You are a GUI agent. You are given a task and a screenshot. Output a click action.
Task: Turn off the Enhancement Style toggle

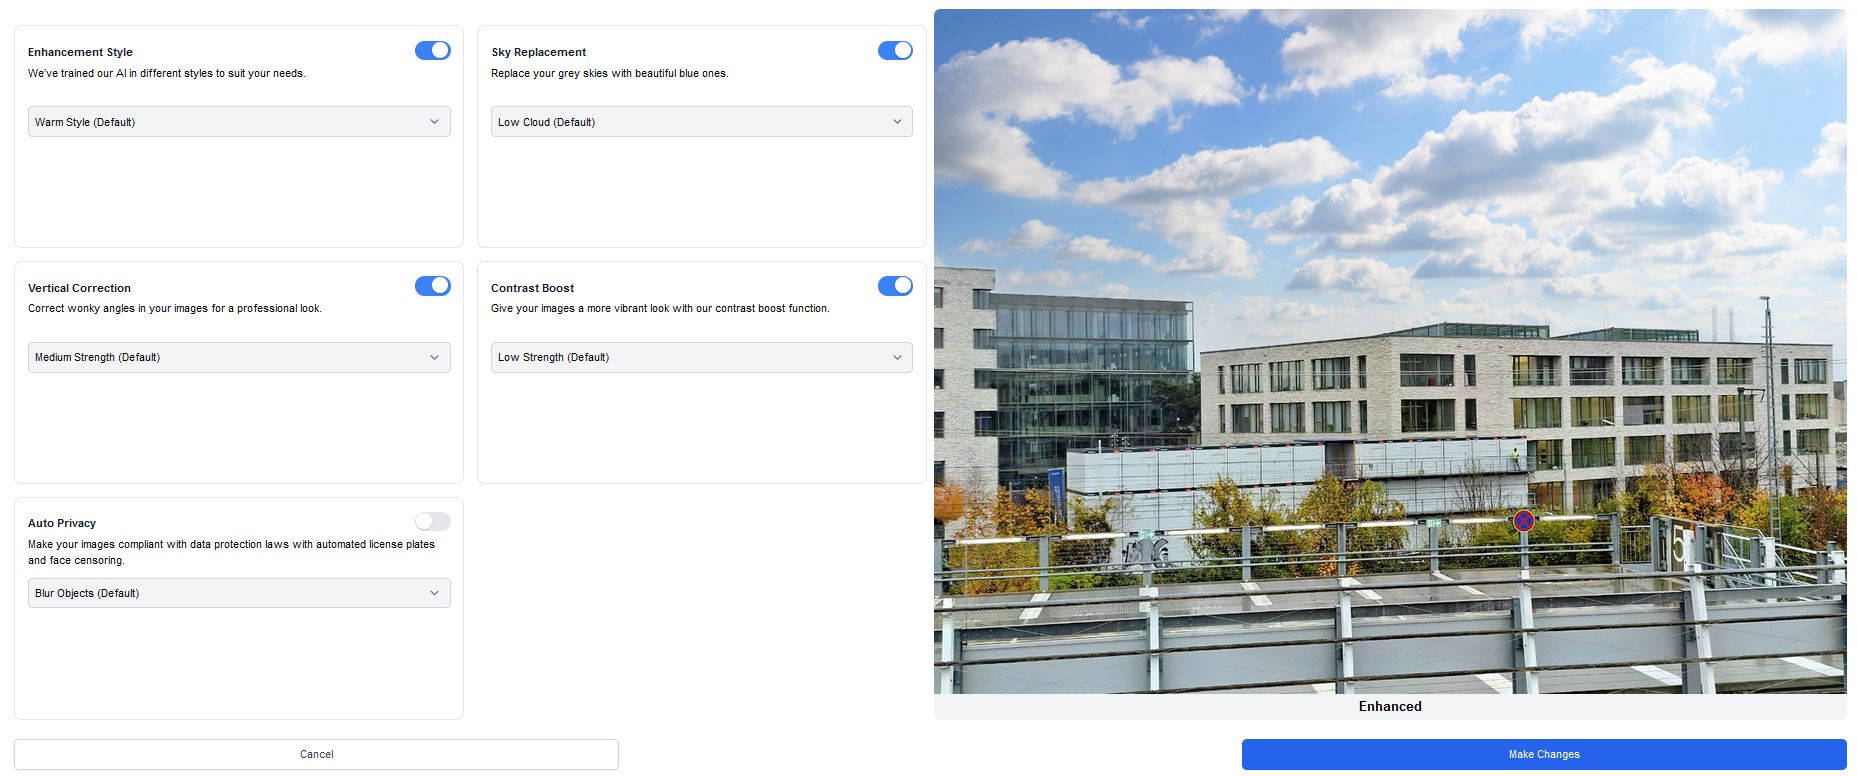(433, 50)
